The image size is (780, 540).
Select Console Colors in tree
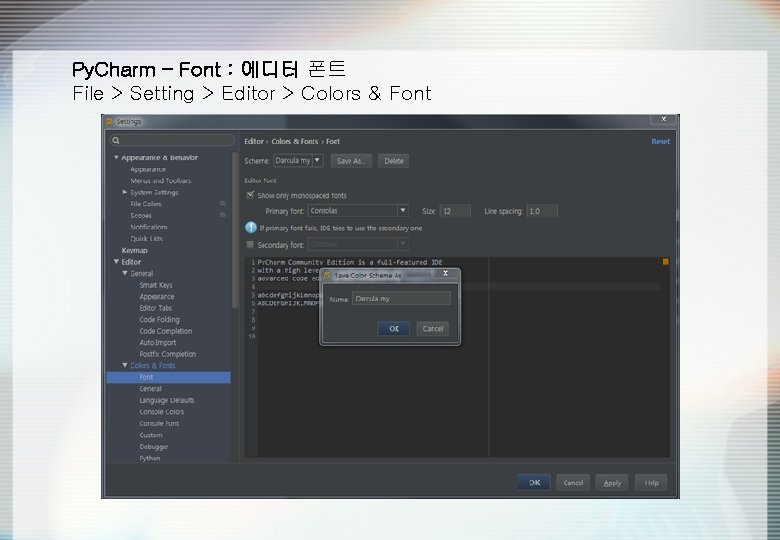[x=162, y=412]
